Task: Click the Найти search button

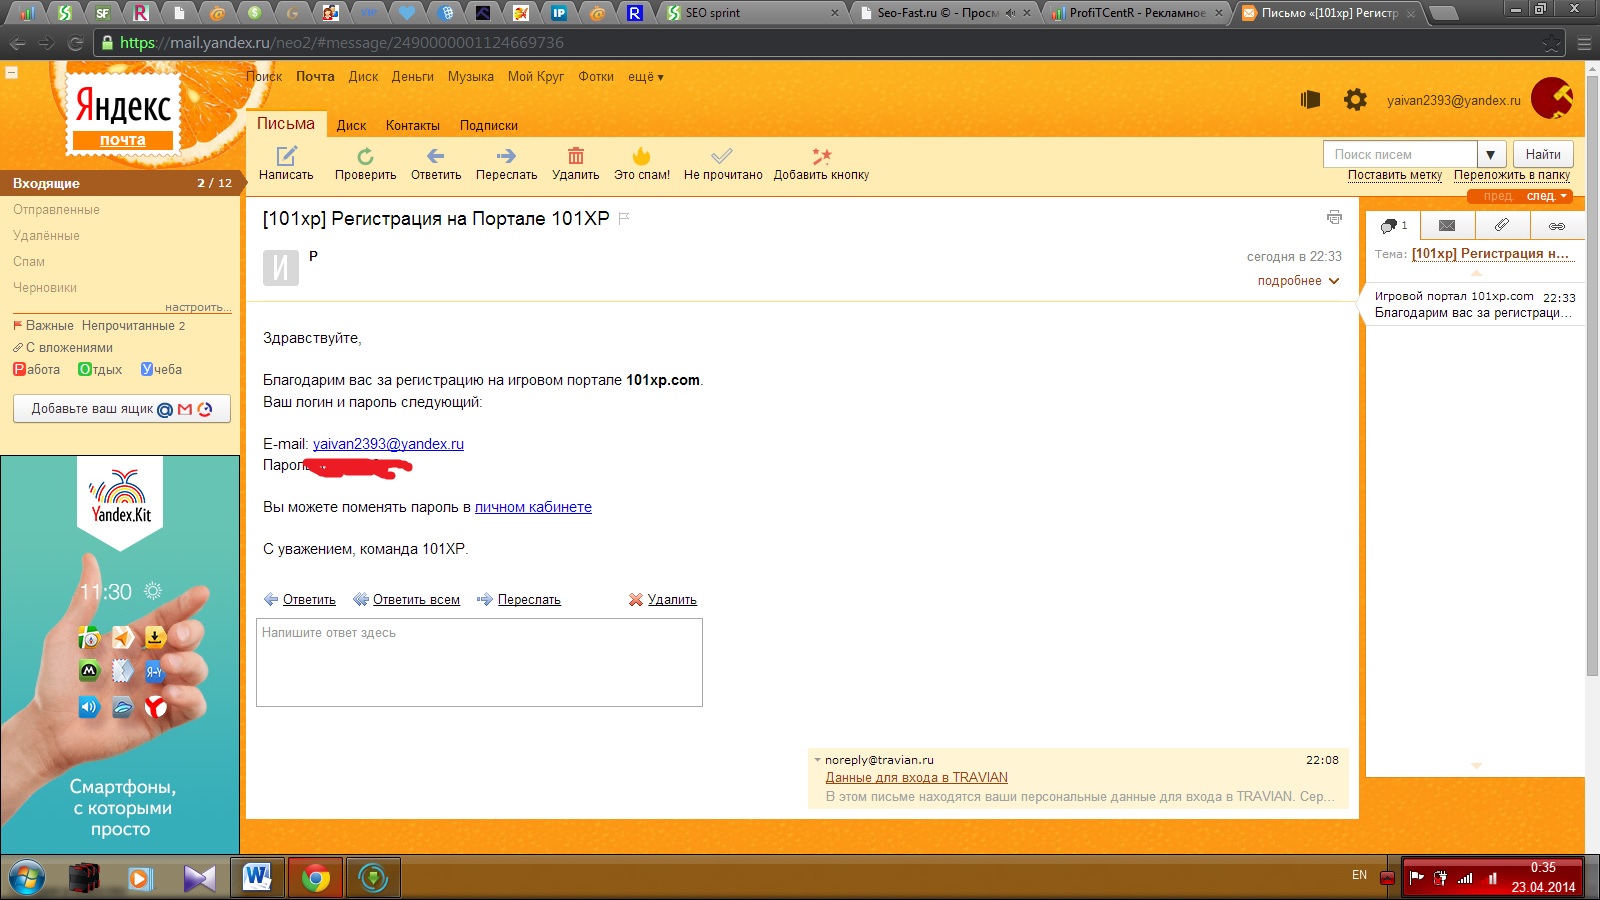Action: point(1543,154)
